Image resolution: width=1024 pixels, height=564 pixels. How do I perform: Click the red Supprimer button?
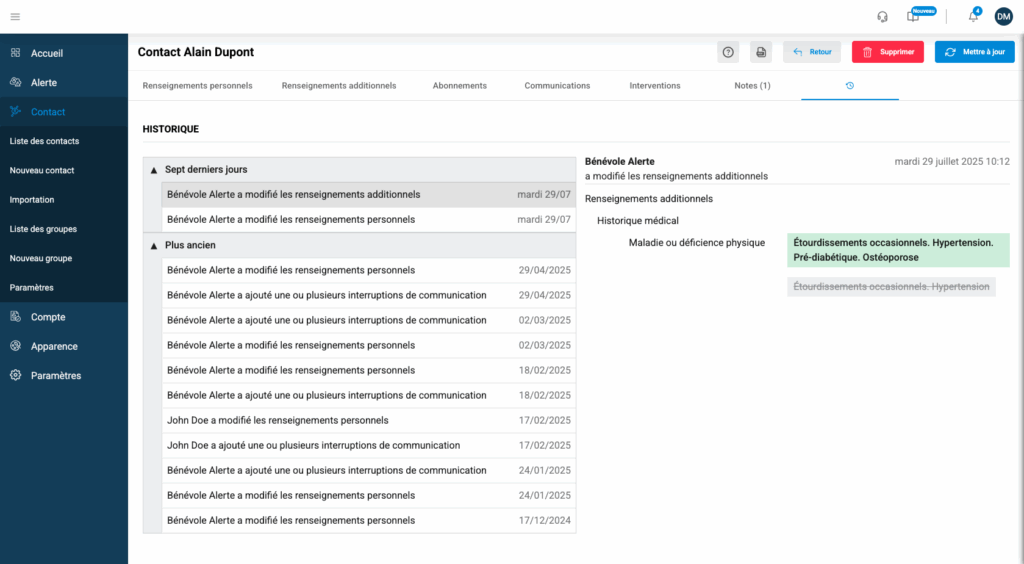coord(887,52)
